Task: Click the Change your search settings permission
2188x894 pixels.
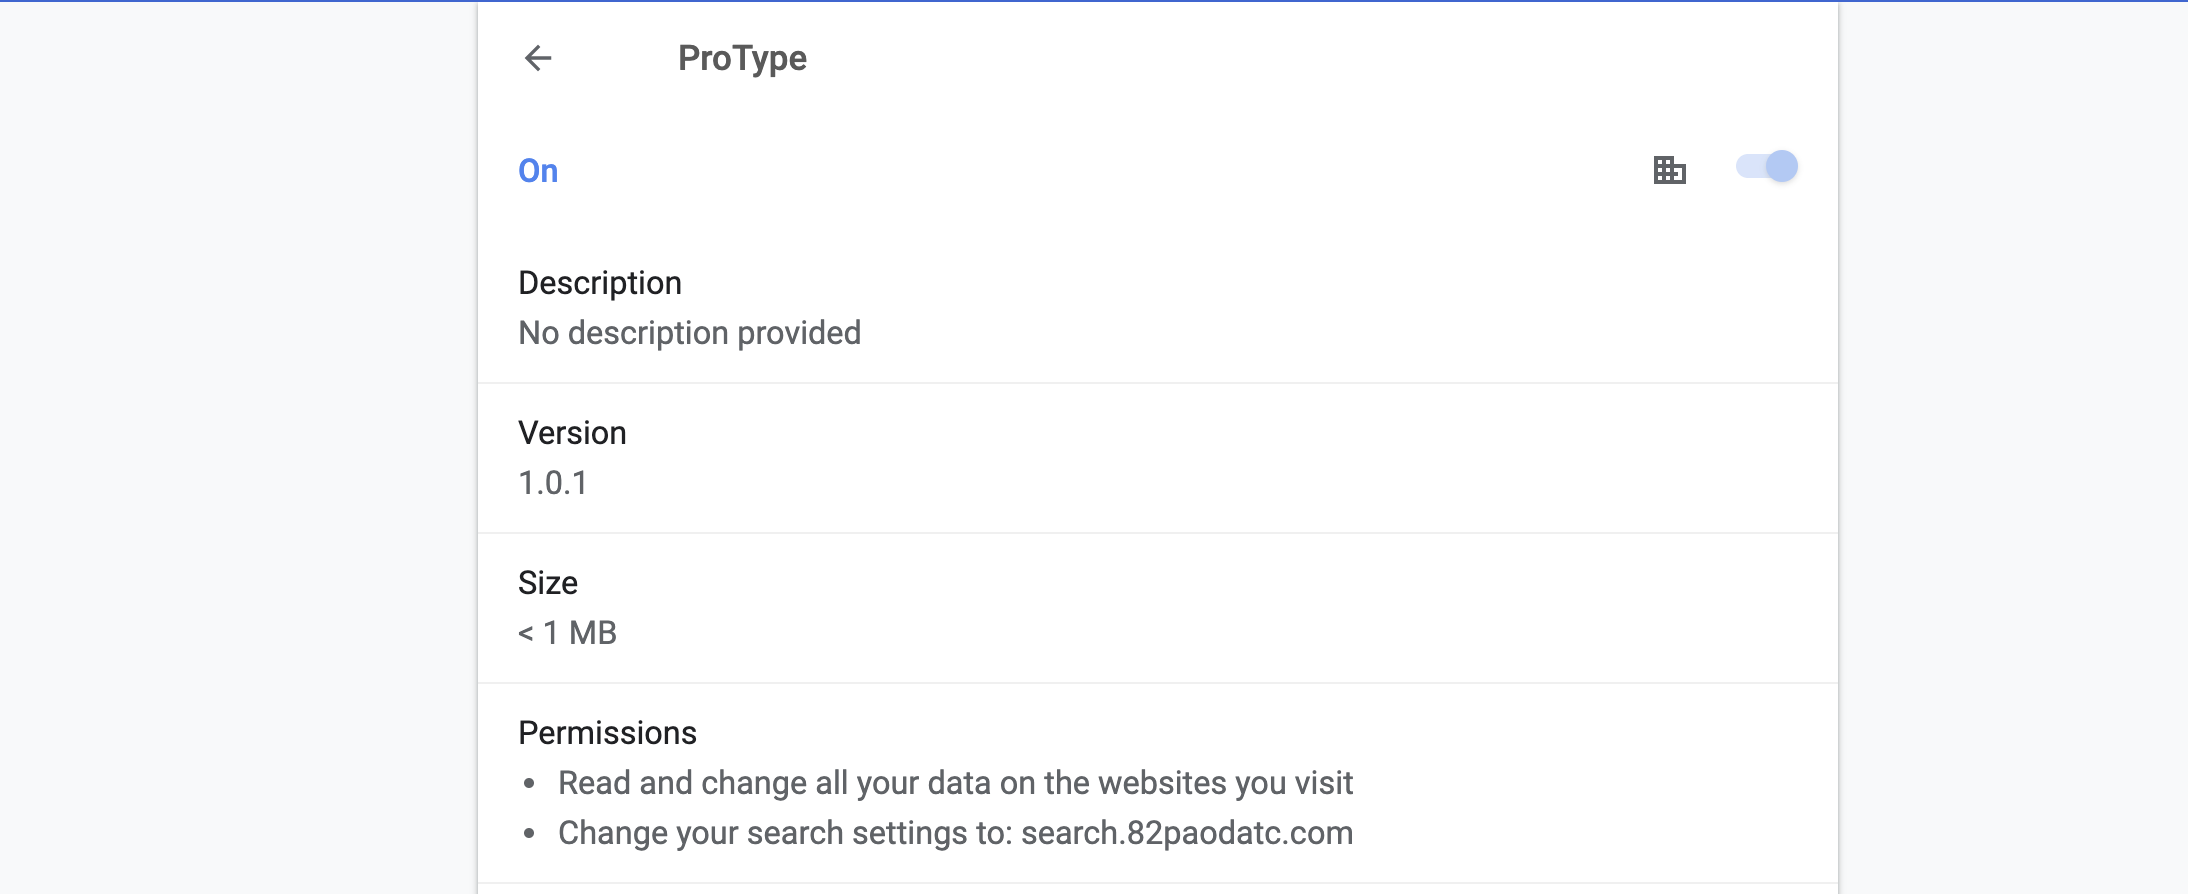Action: (785, 833)
